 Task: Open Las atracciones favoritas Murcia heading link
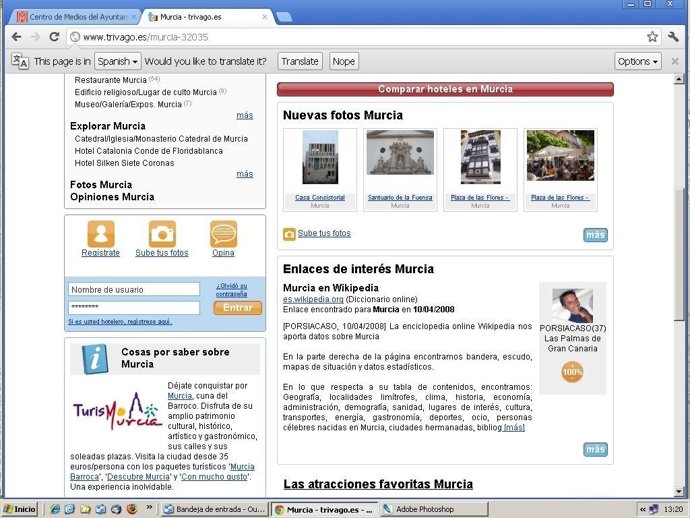point(378,484)
